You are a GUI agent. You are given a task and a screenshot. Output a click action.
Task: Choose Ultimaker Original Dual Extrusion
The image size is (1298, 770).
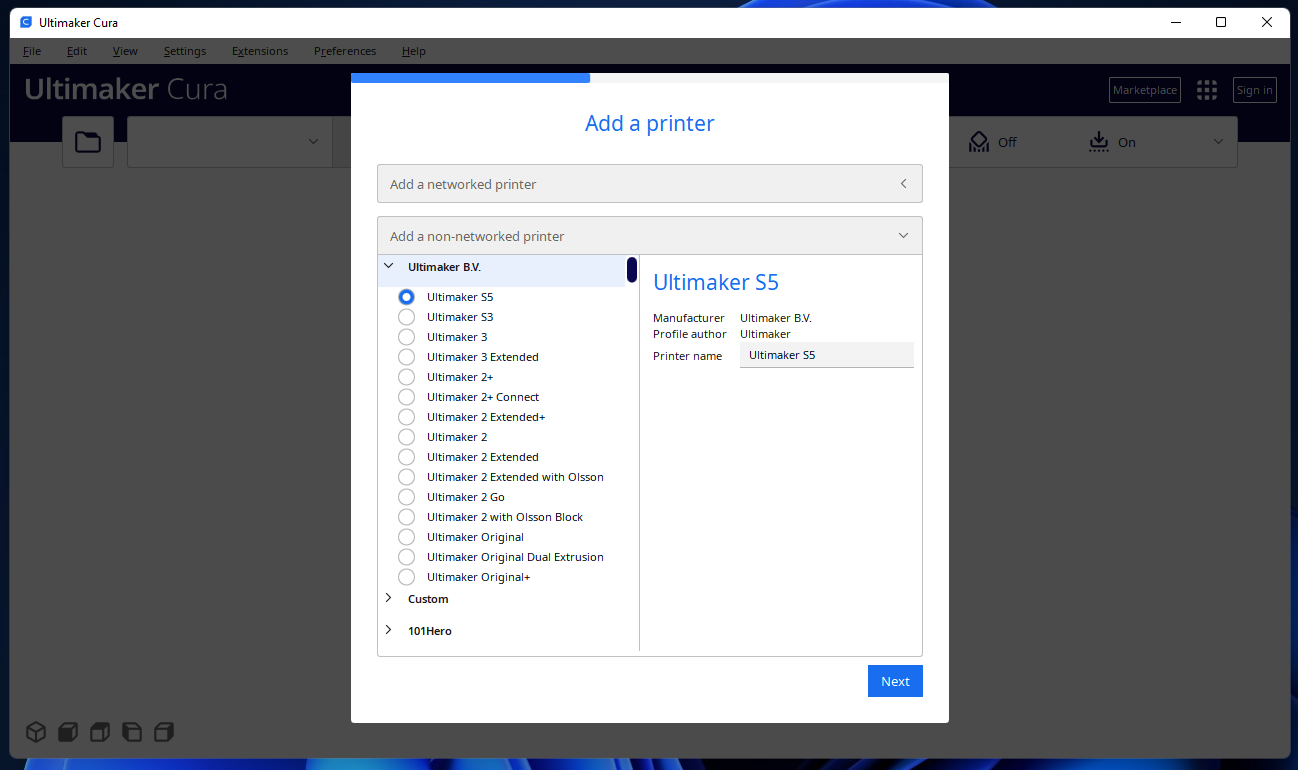point(406,557)
